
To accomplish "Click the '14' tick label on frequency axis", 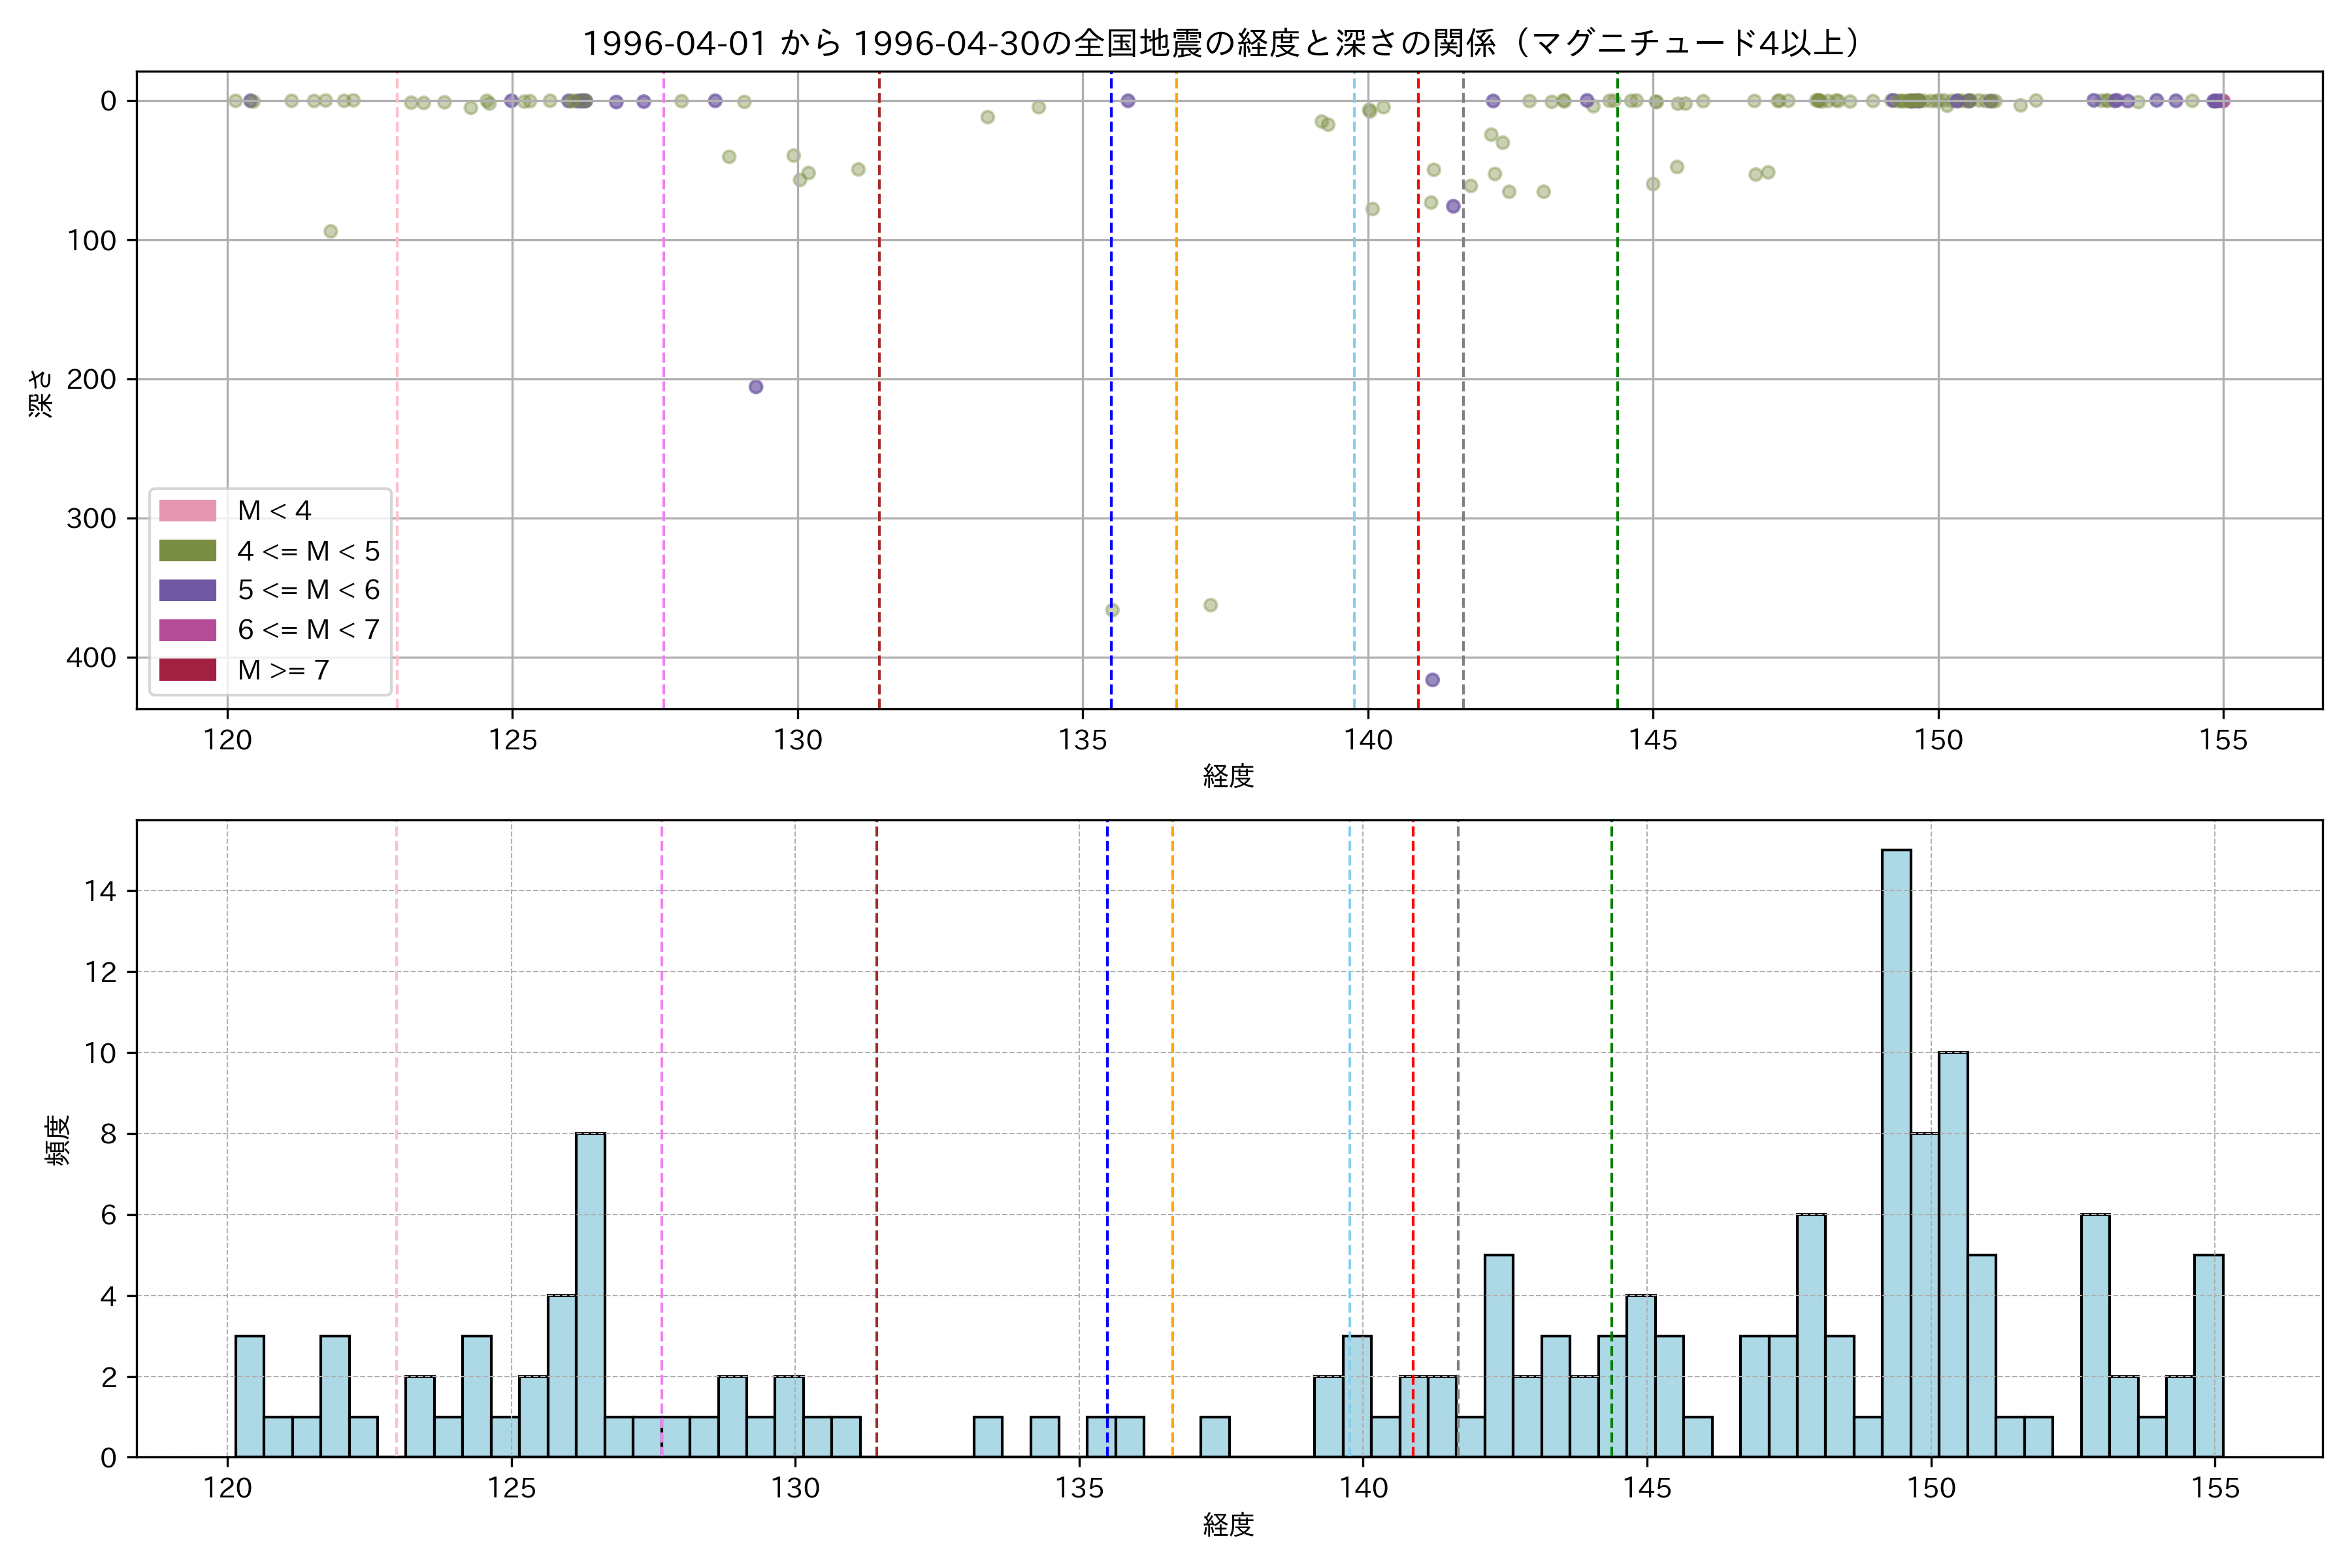I will click(x=100, y=891).
